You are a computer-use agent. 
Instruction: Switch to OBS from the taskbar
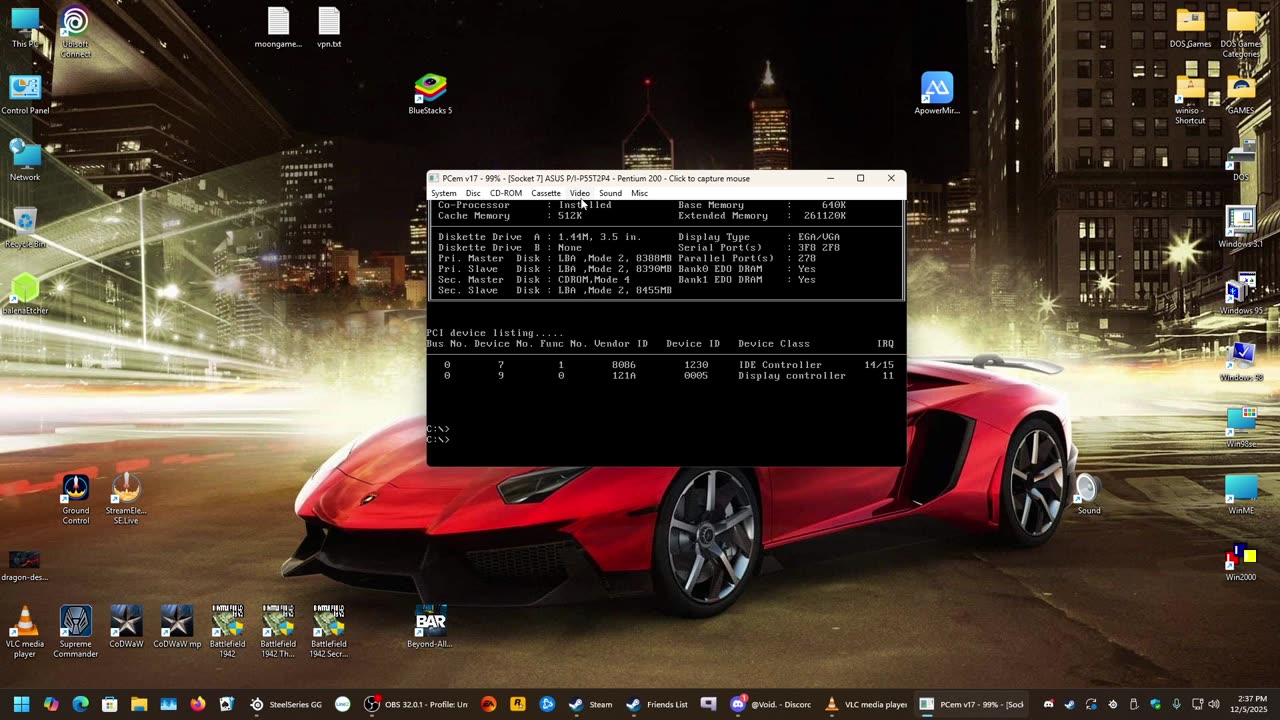[x=417, y=704]
